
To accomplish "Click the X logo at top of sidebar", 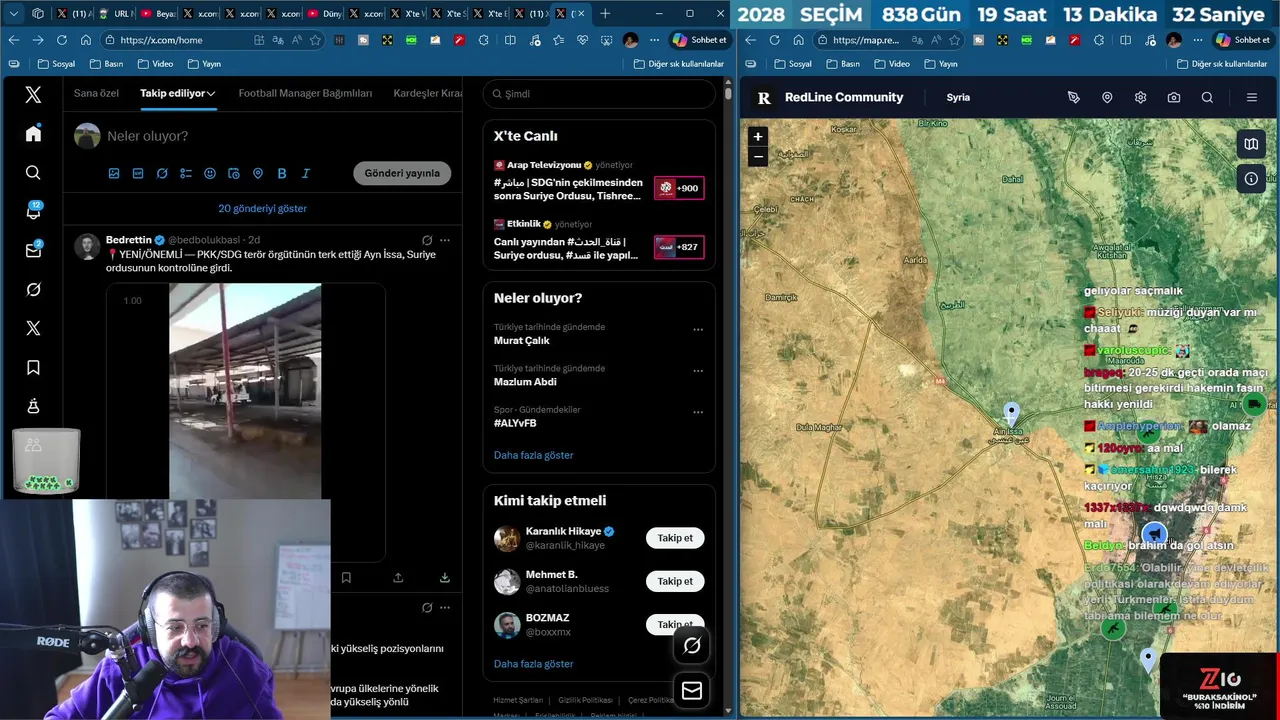I will [33, 95].
